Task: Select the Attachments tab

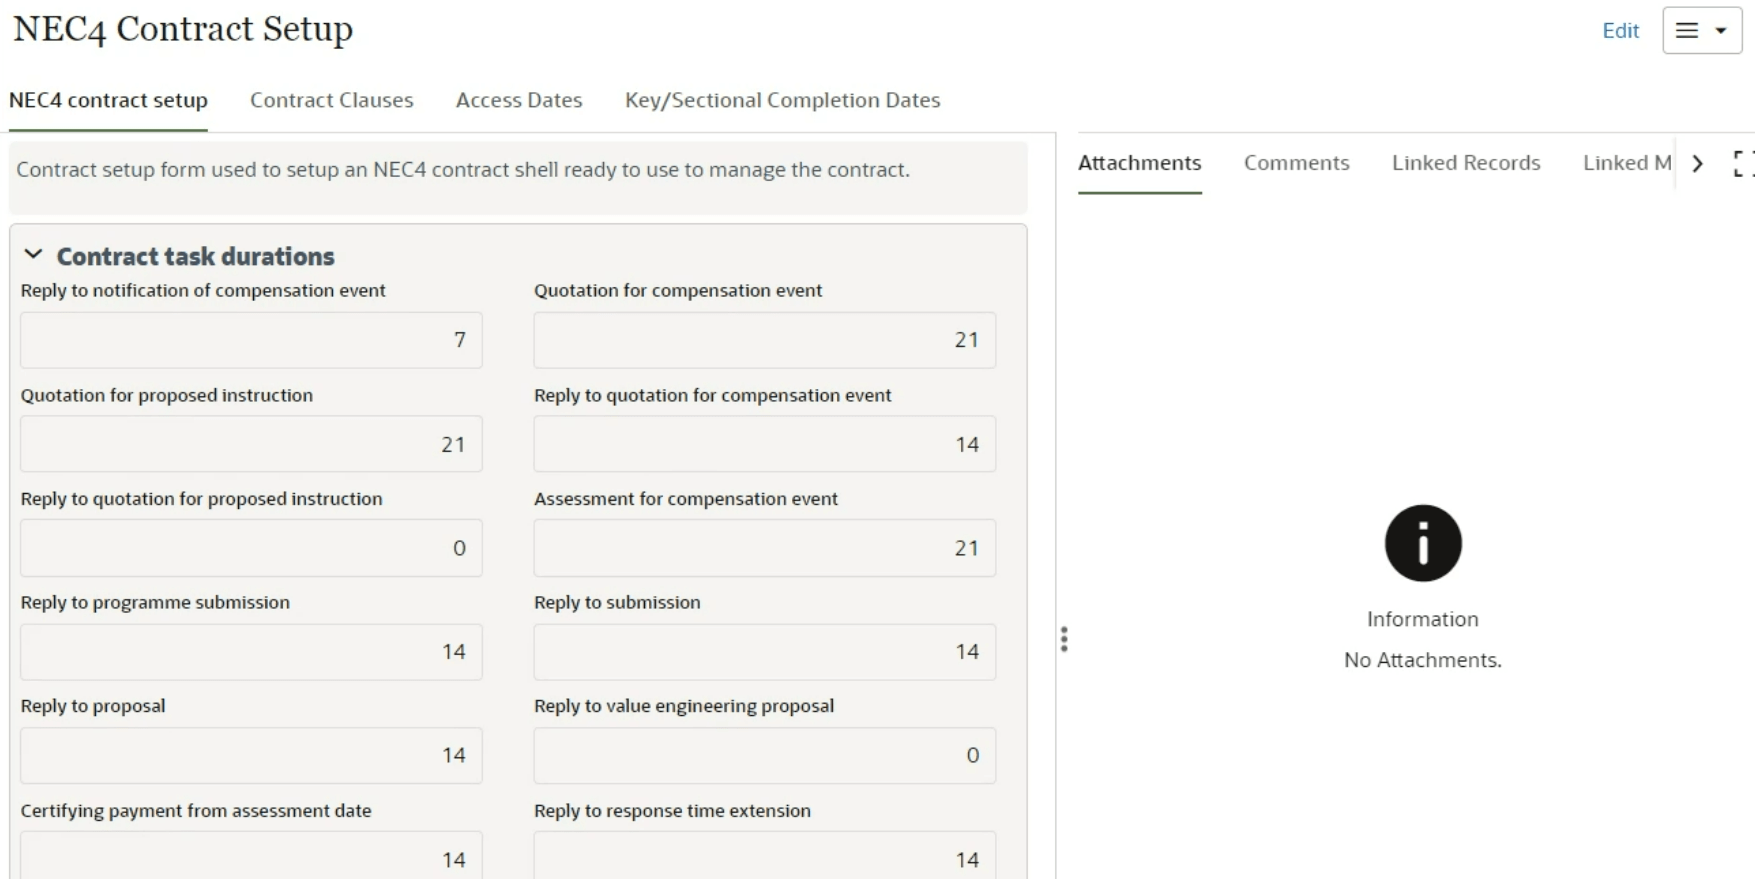Action: [x=1139, y=163]
